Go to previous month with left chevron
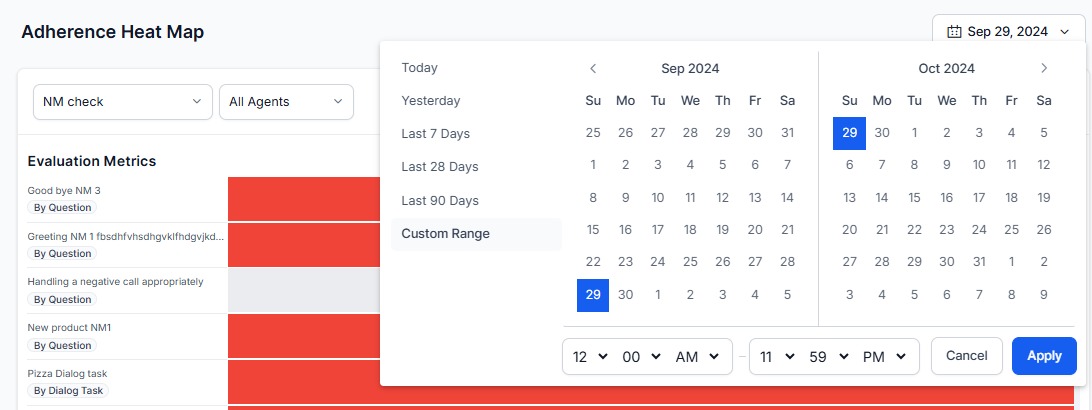This screenshot has width=1092, height=410. [593, 69]
